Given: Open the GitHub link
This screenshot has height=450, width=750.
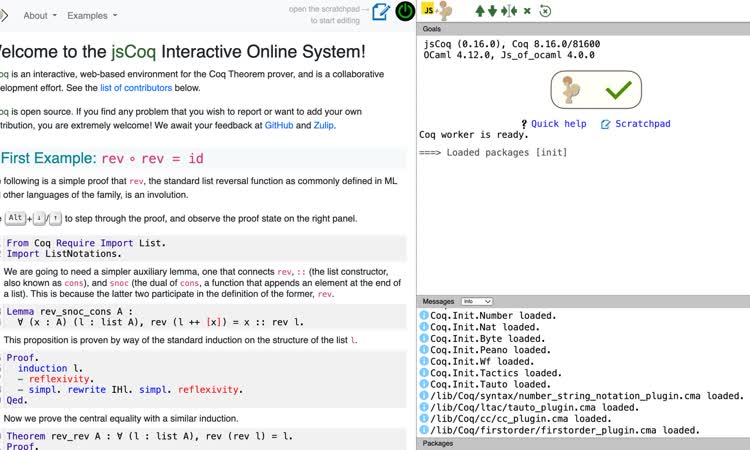Looking at the screenshot, I should point(279,125).
